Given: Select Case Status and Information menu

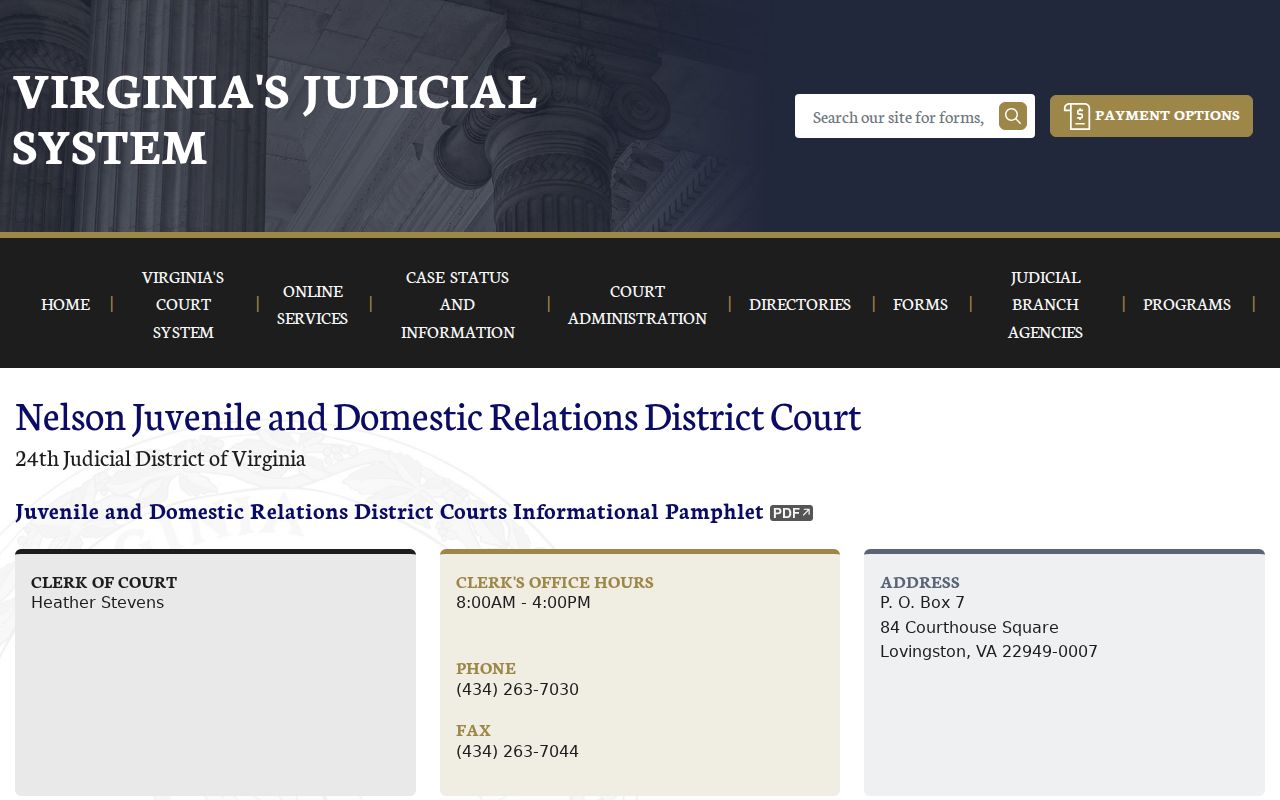Looking at the screenshot, I should coord(458,304).
